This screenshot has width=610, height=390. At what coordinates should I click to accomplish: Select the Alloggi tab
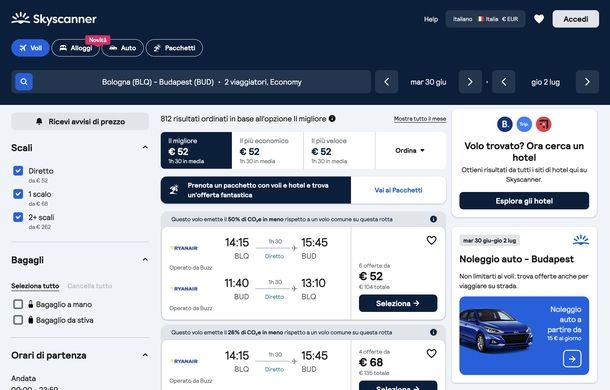tap(75, 48)
